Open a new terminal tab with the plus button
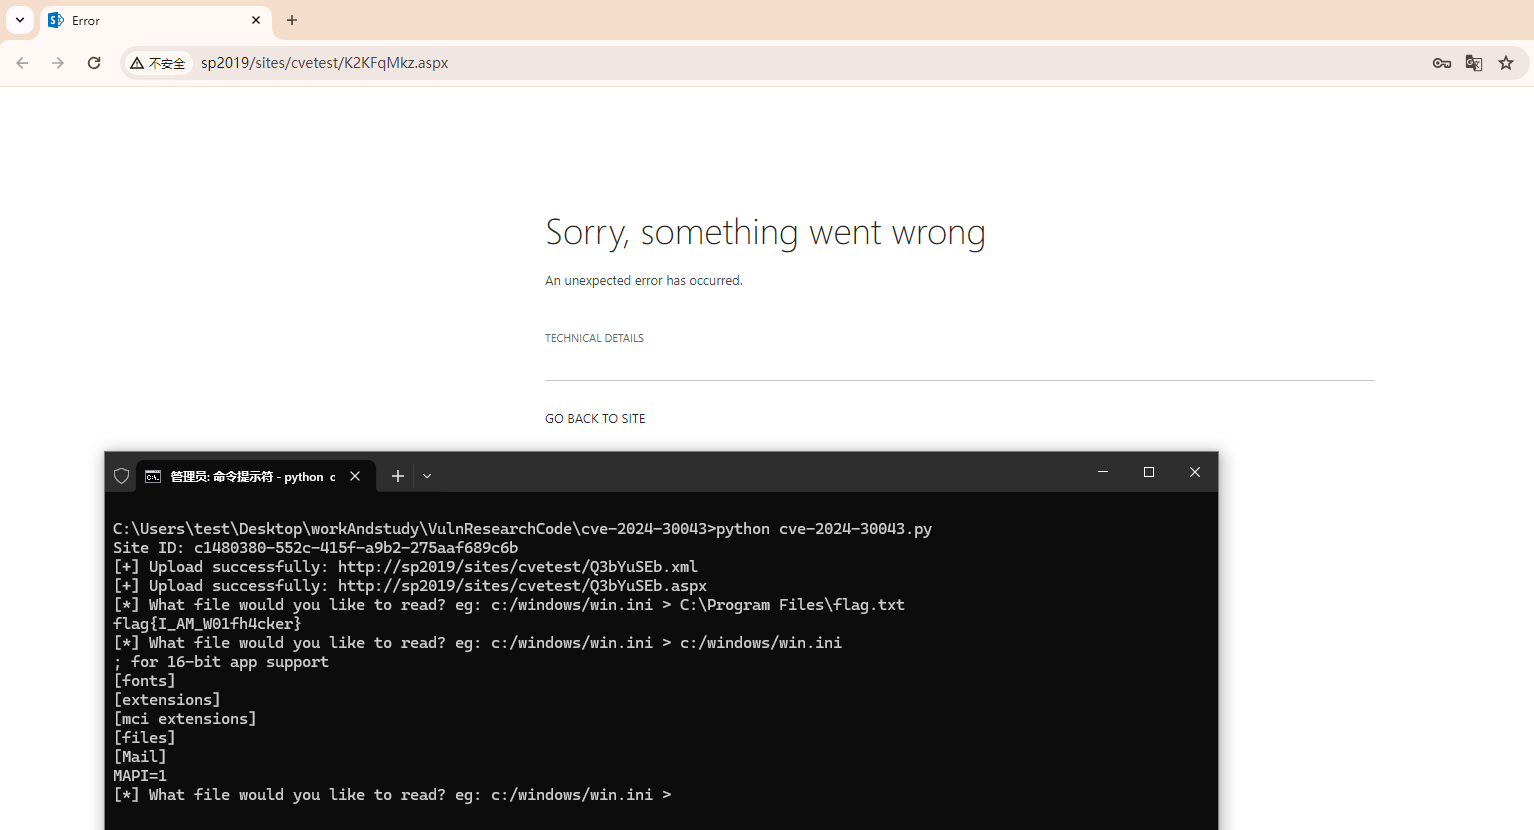This screenshot has height=830, width=1534. click(397, 475)
